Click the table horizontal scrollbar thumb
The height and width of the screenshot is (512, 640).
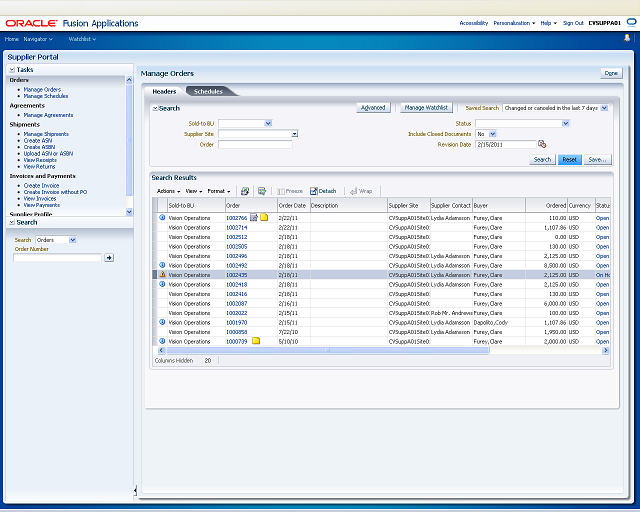point(327,350)
